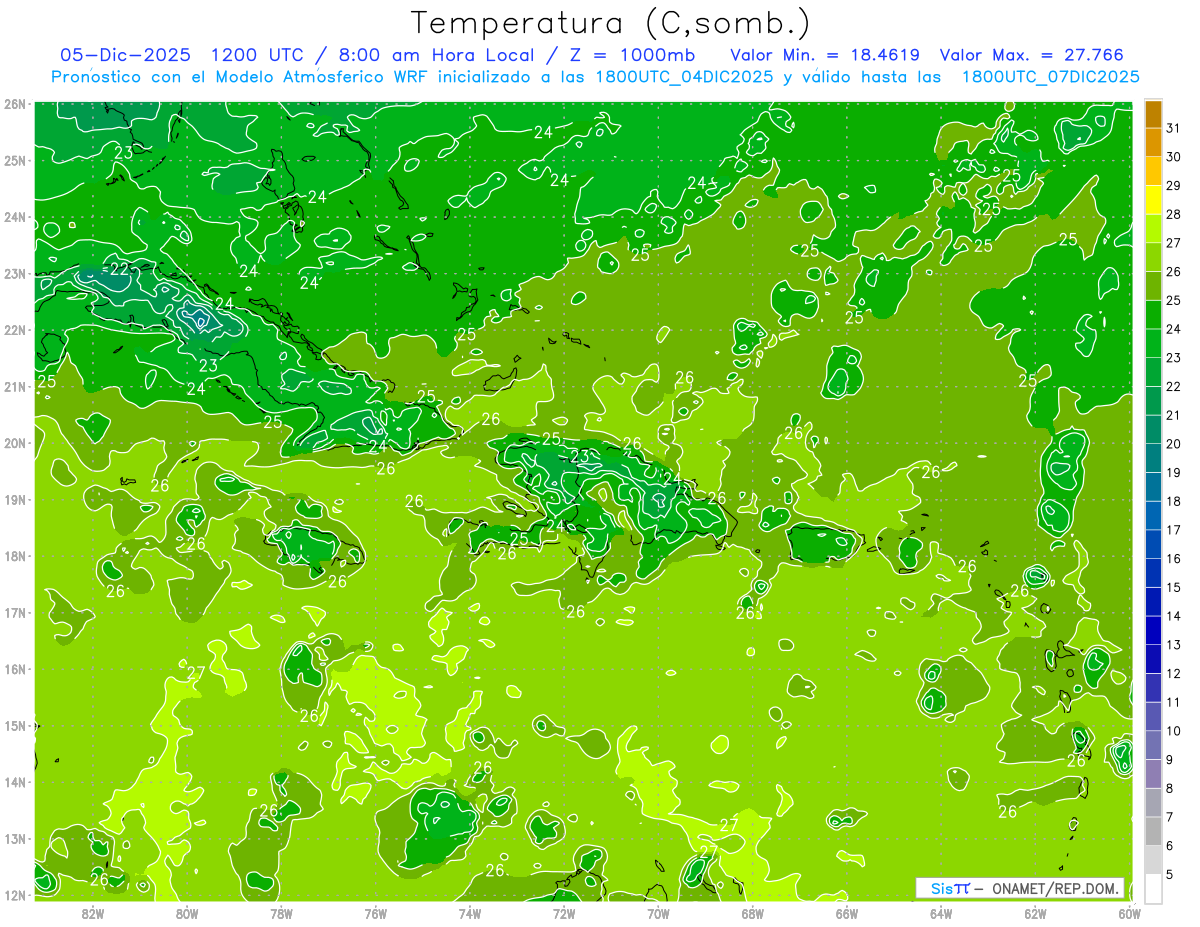Click the longitude label 66W
The width and height of the screenshot is (1200, 927).
[847, 913]
